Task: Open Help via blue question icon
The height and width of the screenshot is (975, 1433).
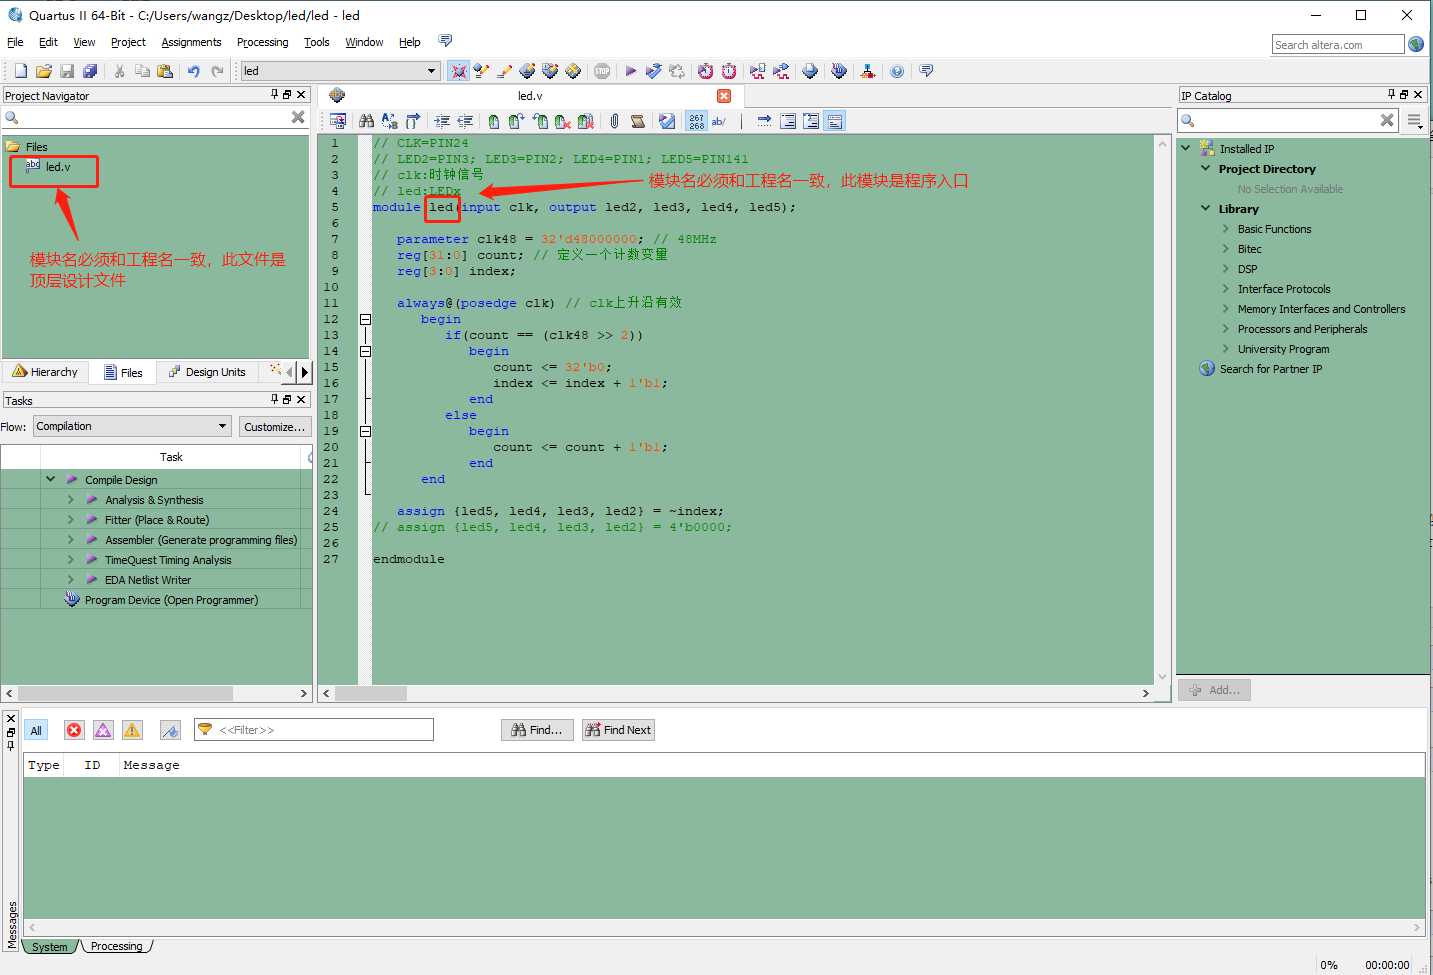Action: click(x=897, y=71)
